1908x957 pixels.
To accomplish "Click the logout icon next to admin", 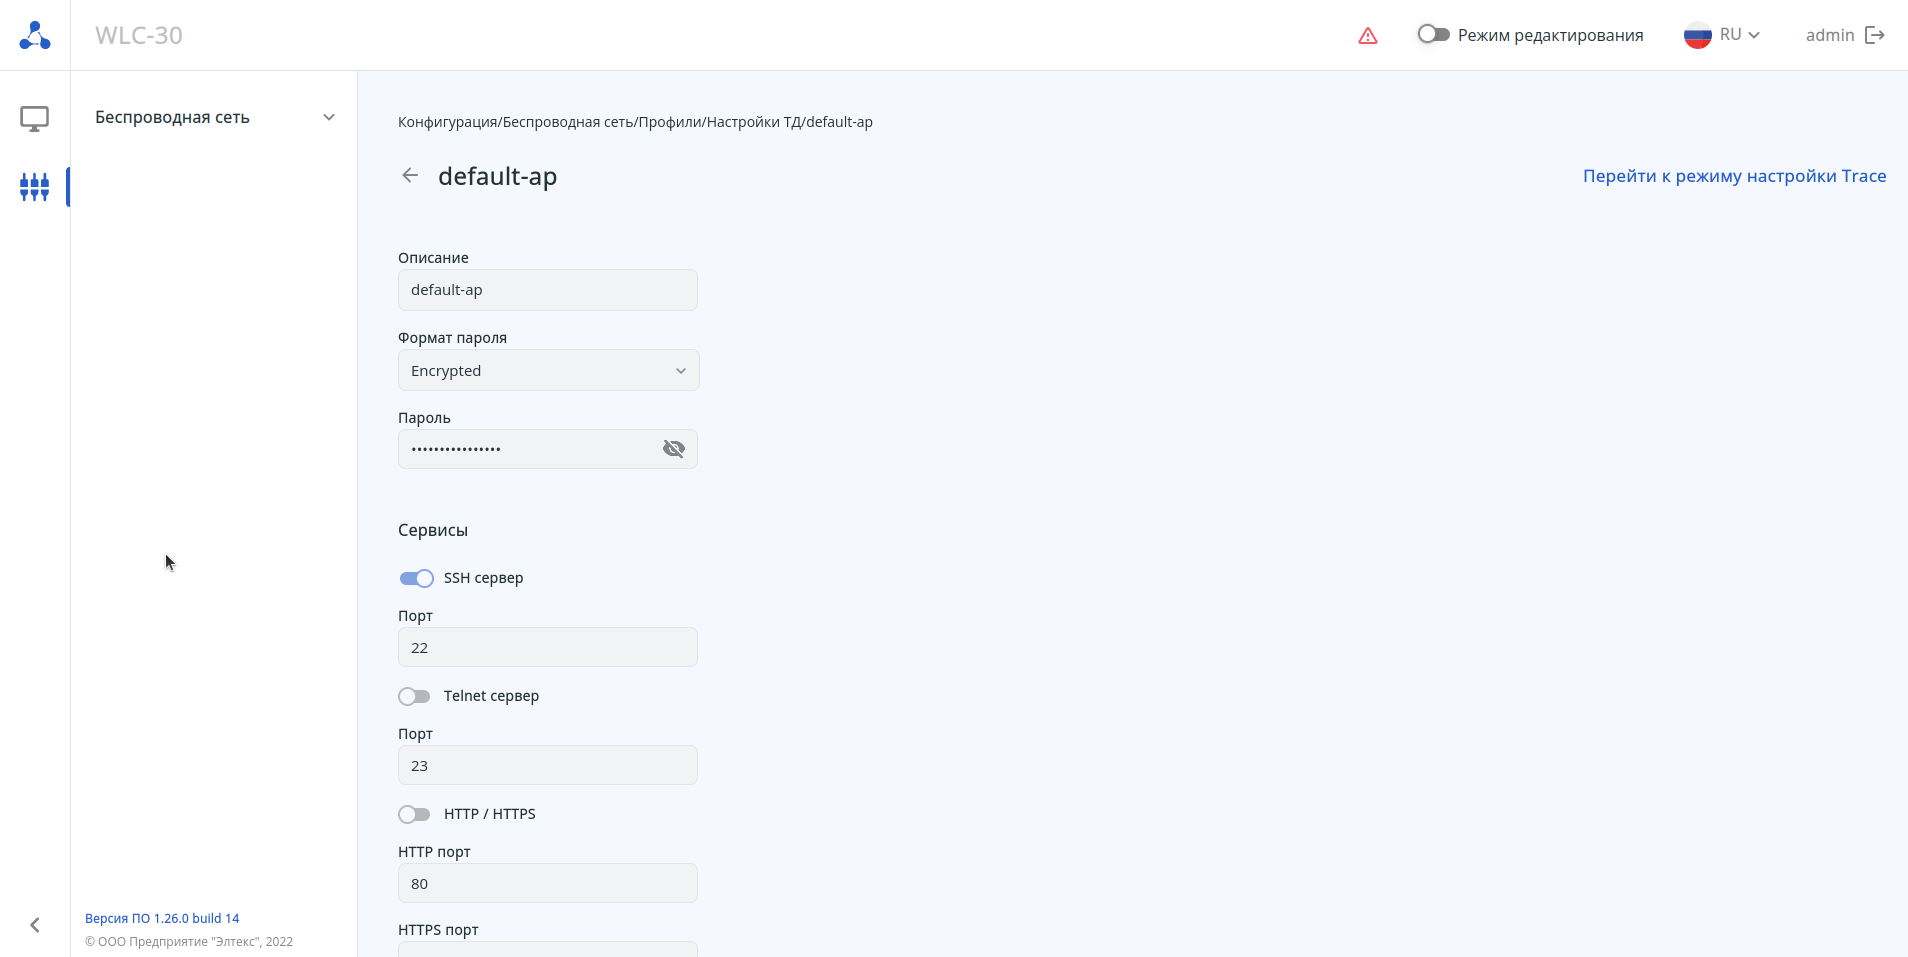I will pos(1875,35).
